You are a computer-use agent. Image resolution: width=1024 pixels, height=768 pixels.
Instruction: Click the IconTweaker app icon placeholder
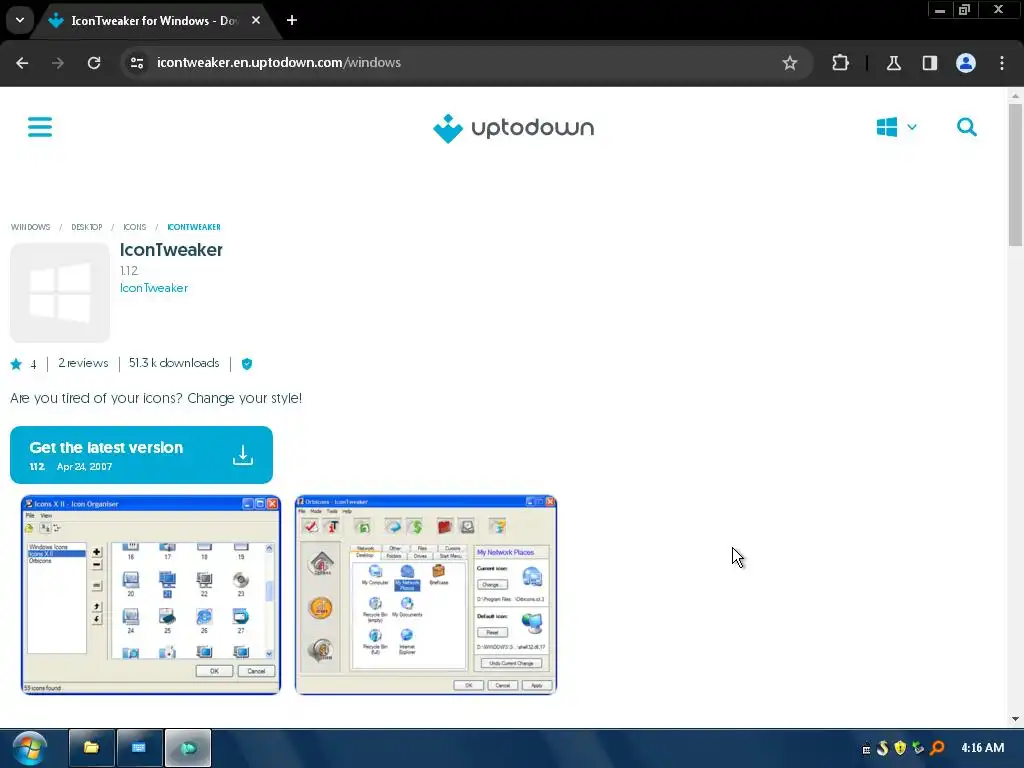(60, 293)
